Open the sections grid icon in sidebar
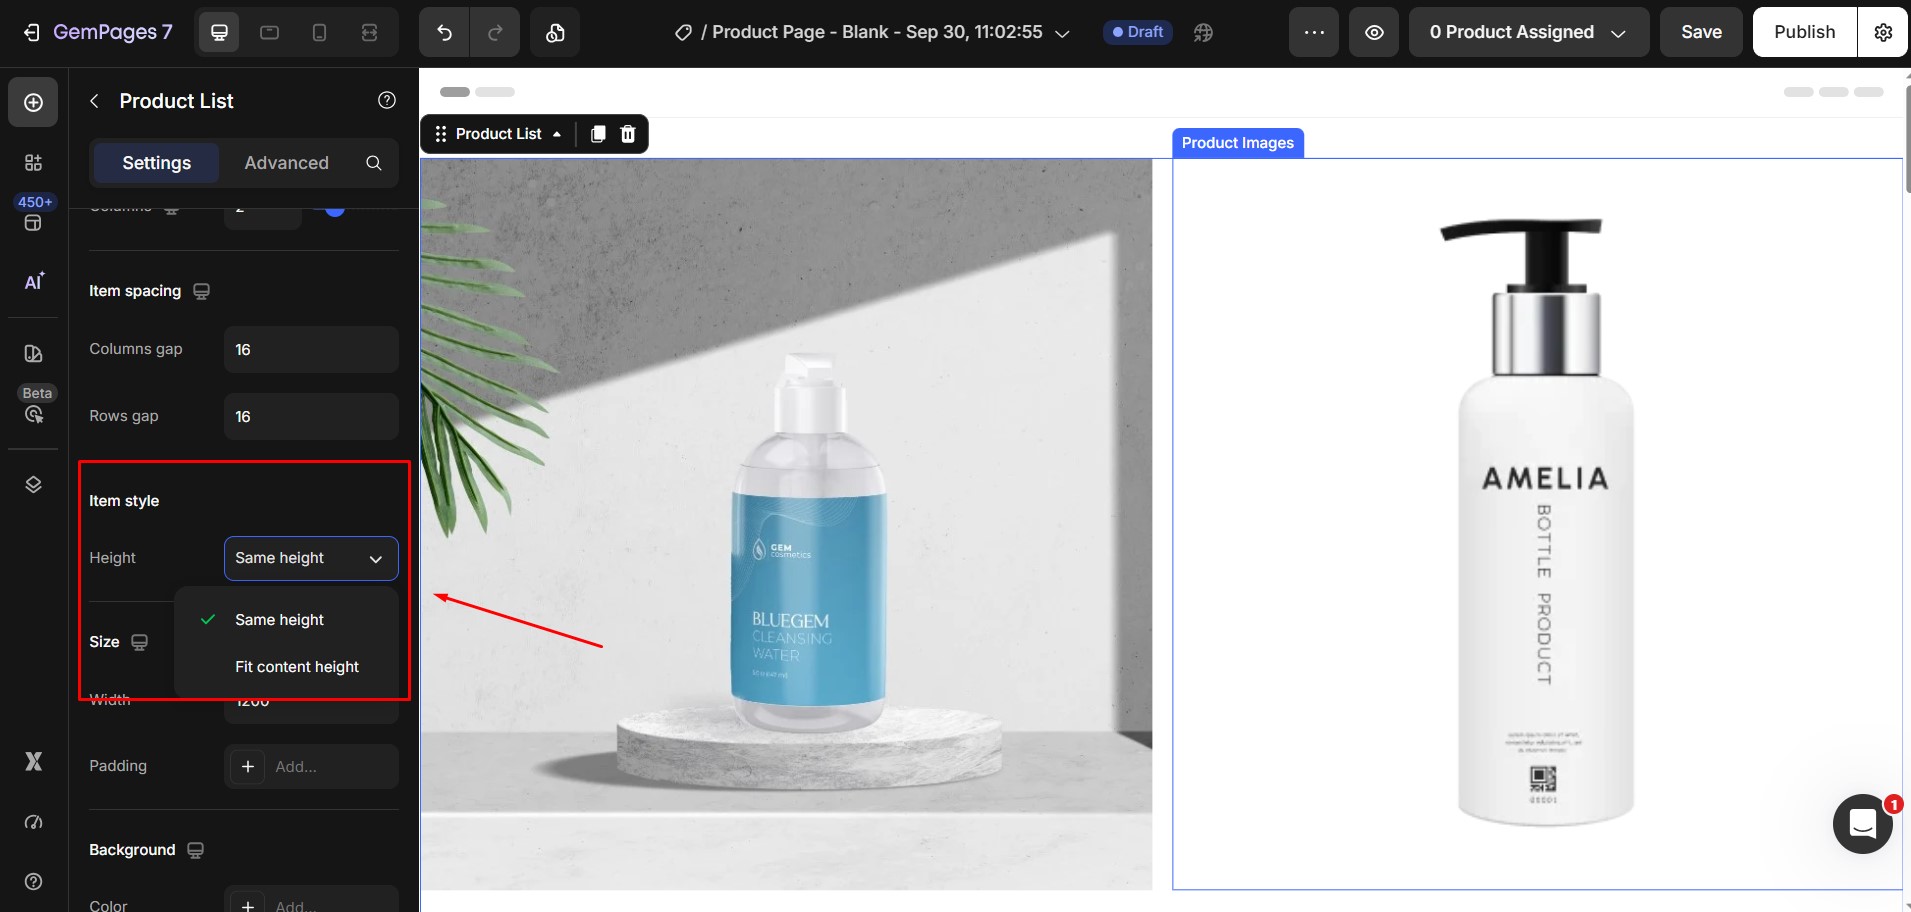Screen dimensions: 1911x912 (33, 163)
